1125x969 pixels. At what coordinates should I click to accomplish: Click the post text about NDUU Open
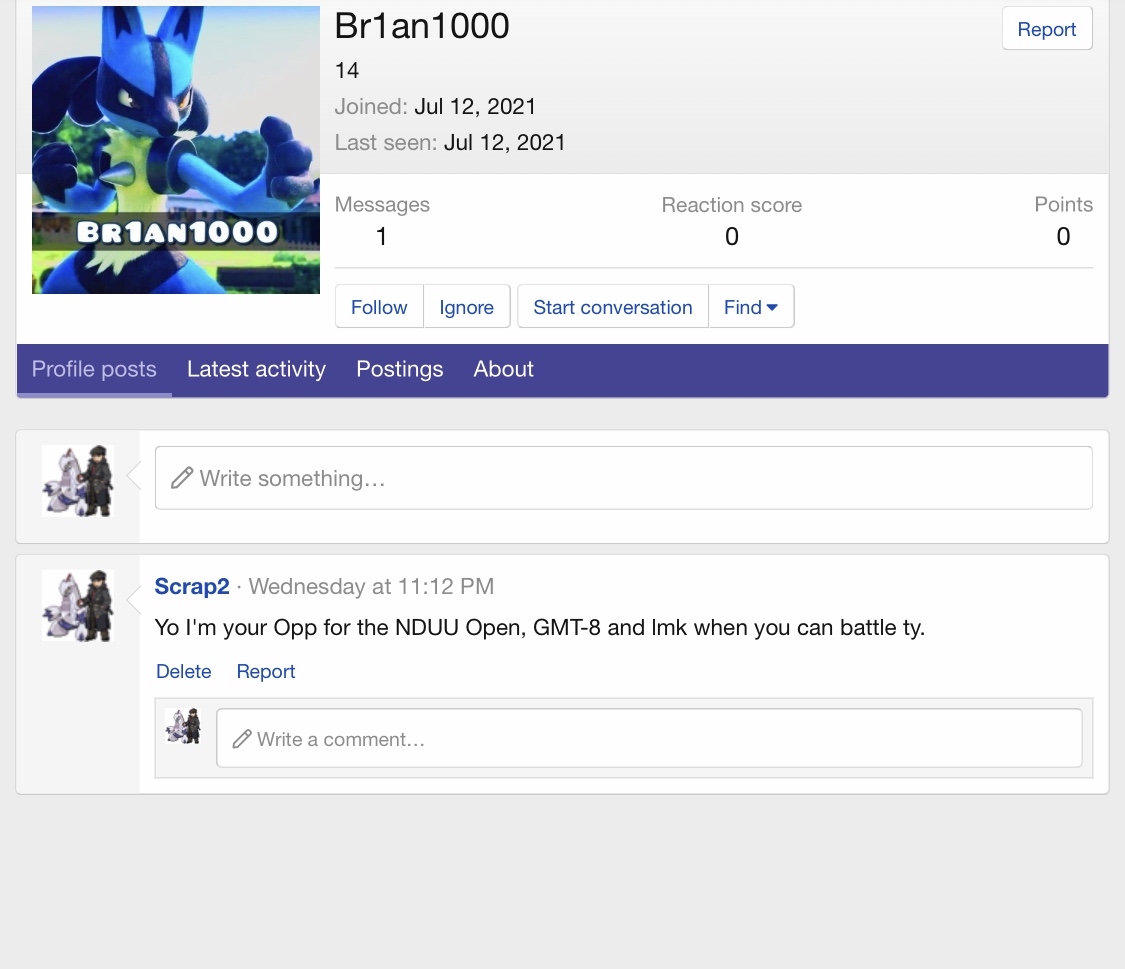point(540,628)
